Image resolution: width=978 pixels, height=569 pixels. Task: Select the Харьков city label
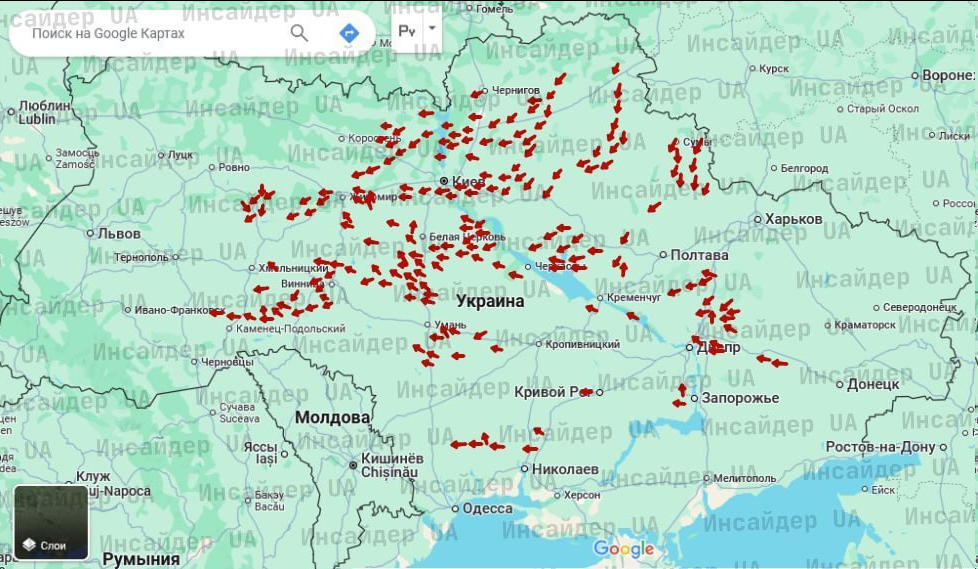[793, 219]
